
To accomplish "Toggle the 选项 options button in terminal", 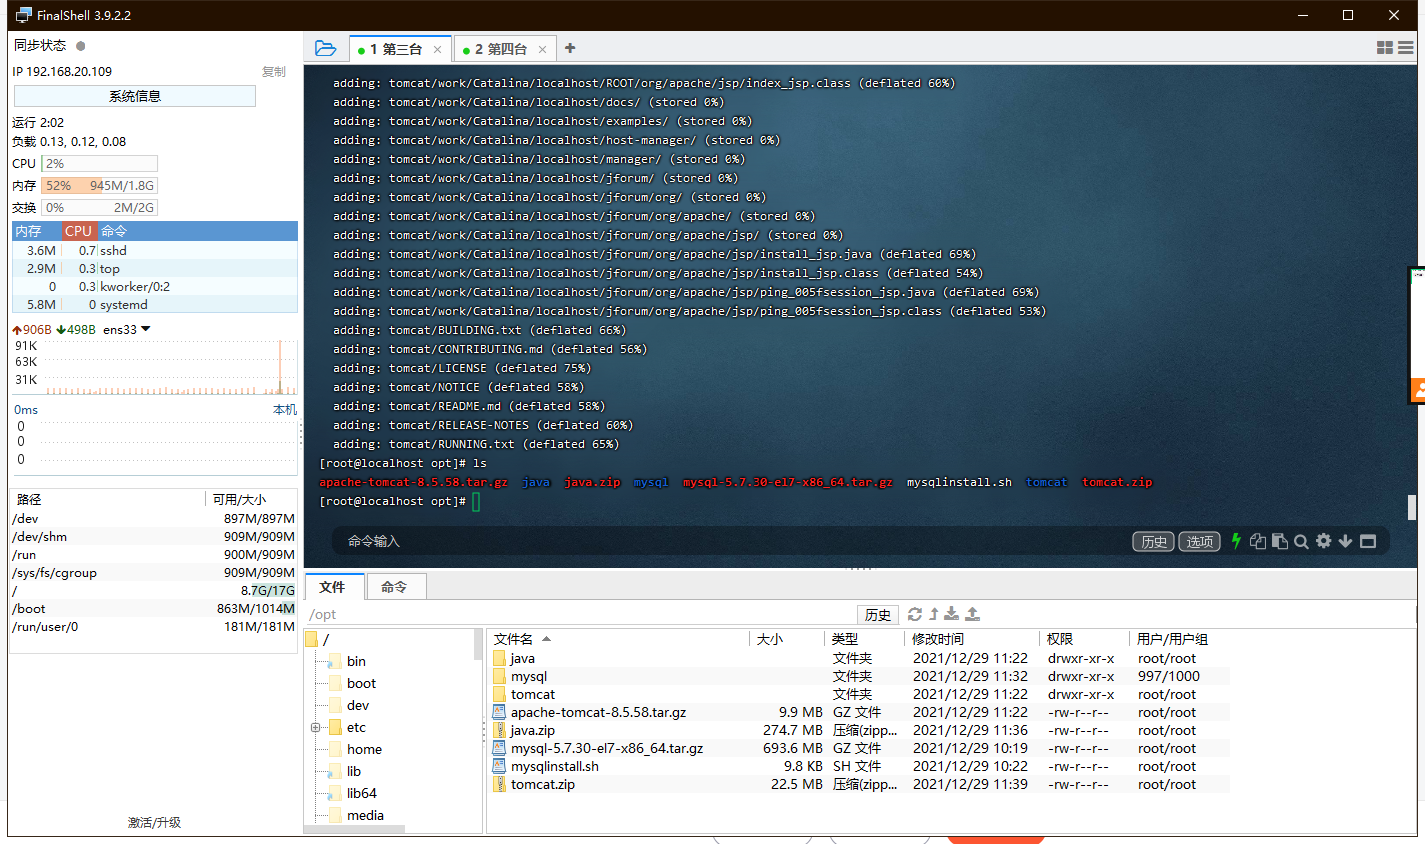I will [x=1199, y=541].
